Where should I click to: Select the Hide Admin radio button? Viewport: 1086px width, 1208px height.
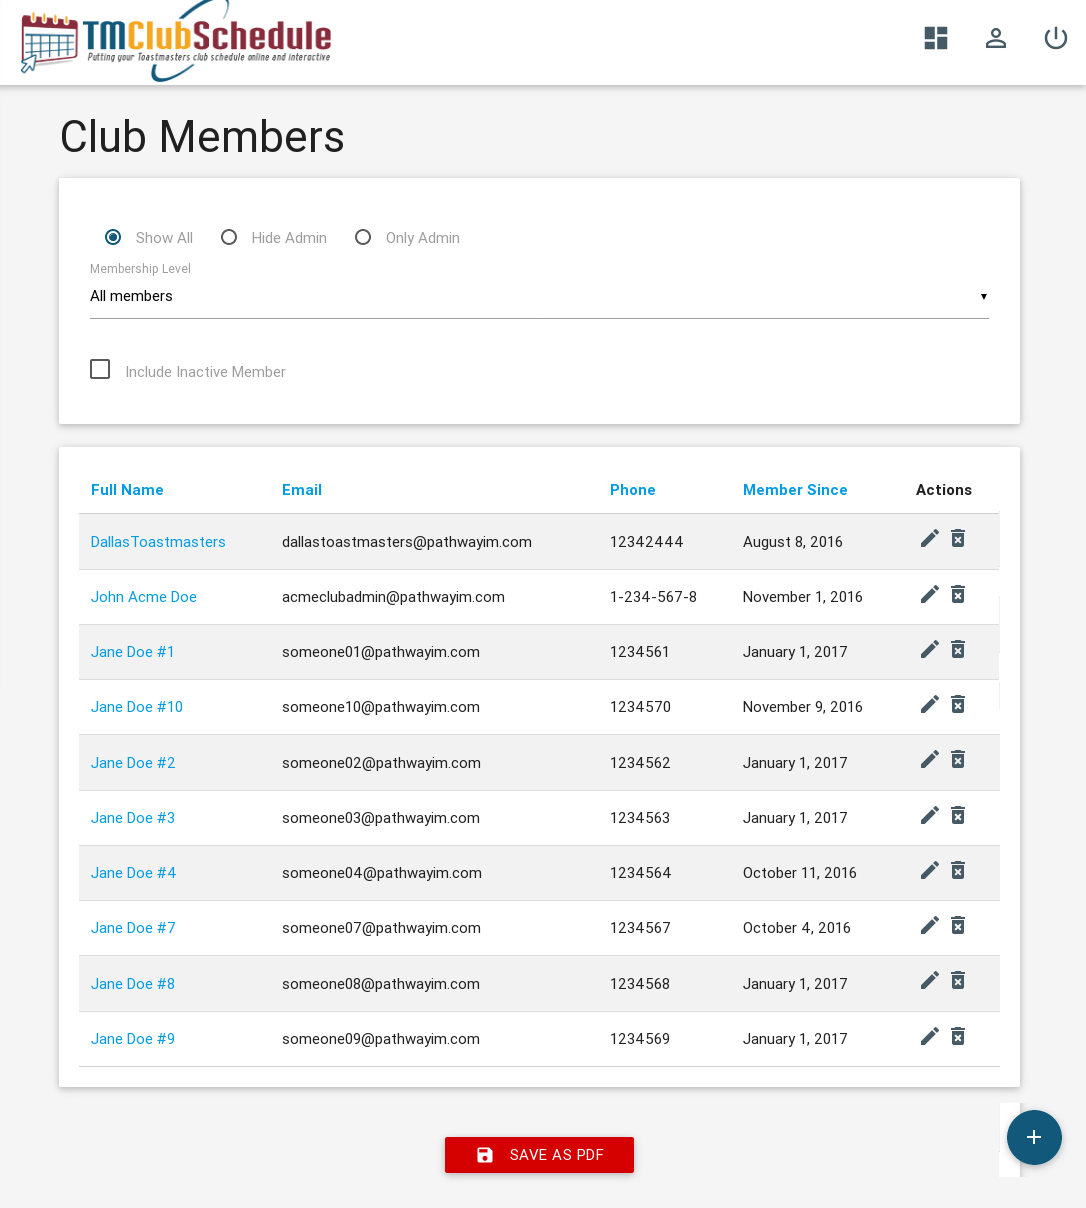pos(229,237)
